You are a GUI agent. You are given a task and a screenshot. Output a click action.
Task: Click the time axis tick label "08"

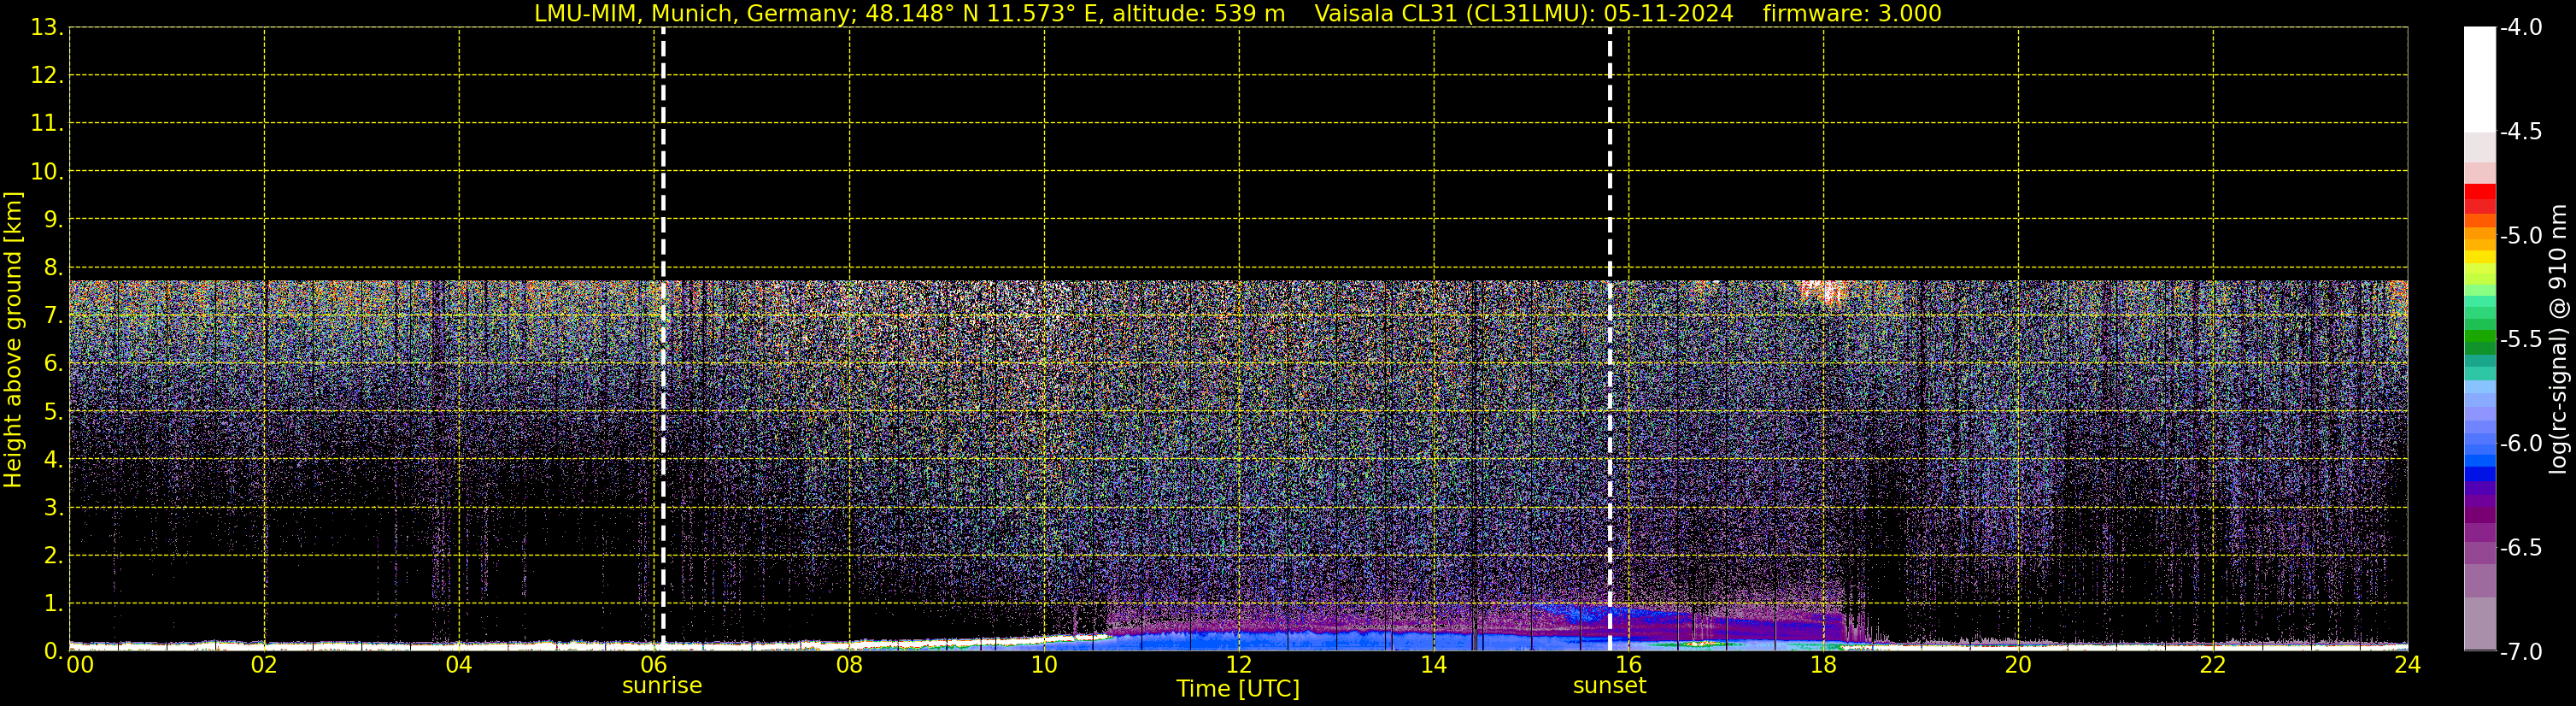[849, 665]
